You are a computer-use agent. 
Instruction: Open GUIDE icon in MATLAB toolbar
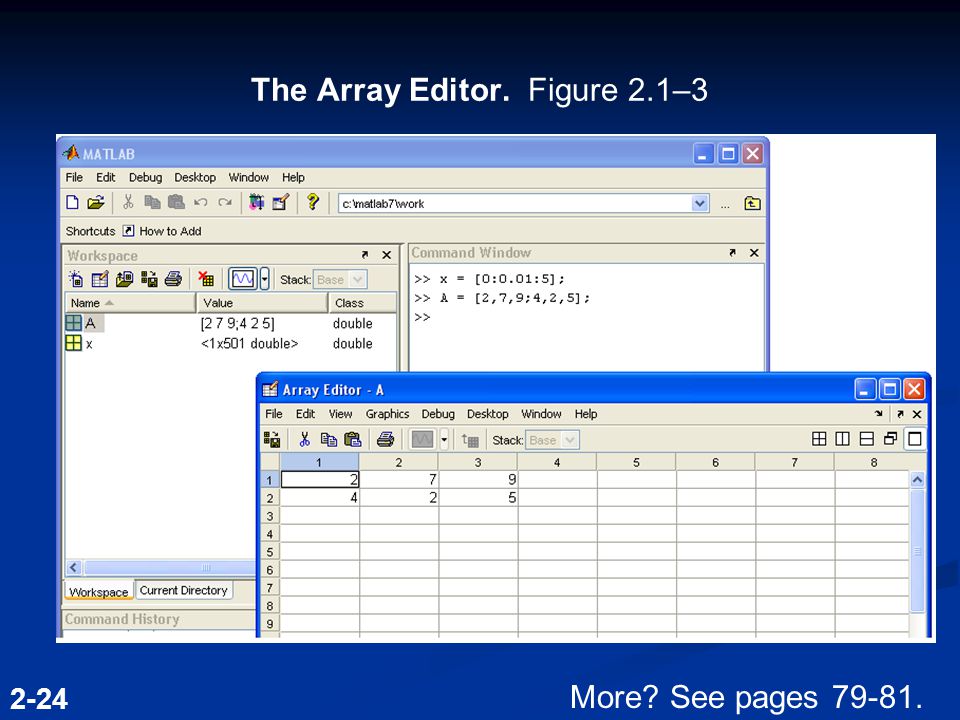click(280, 202)
